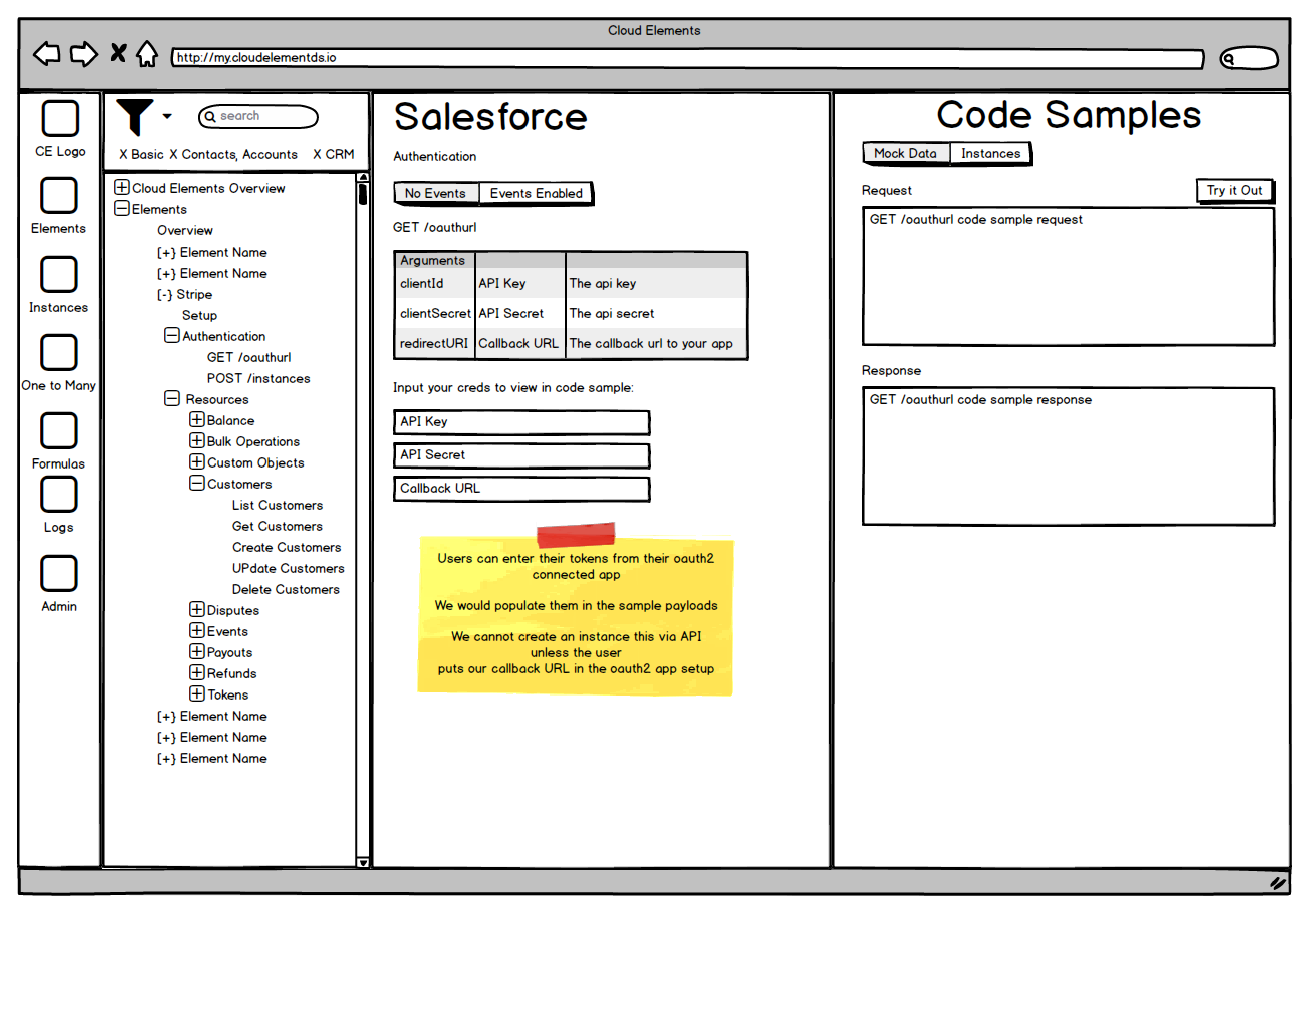Collapse the Stripe element node
The width and height of the screenshot is (1309, 1012).
click(x=165, y=295)
